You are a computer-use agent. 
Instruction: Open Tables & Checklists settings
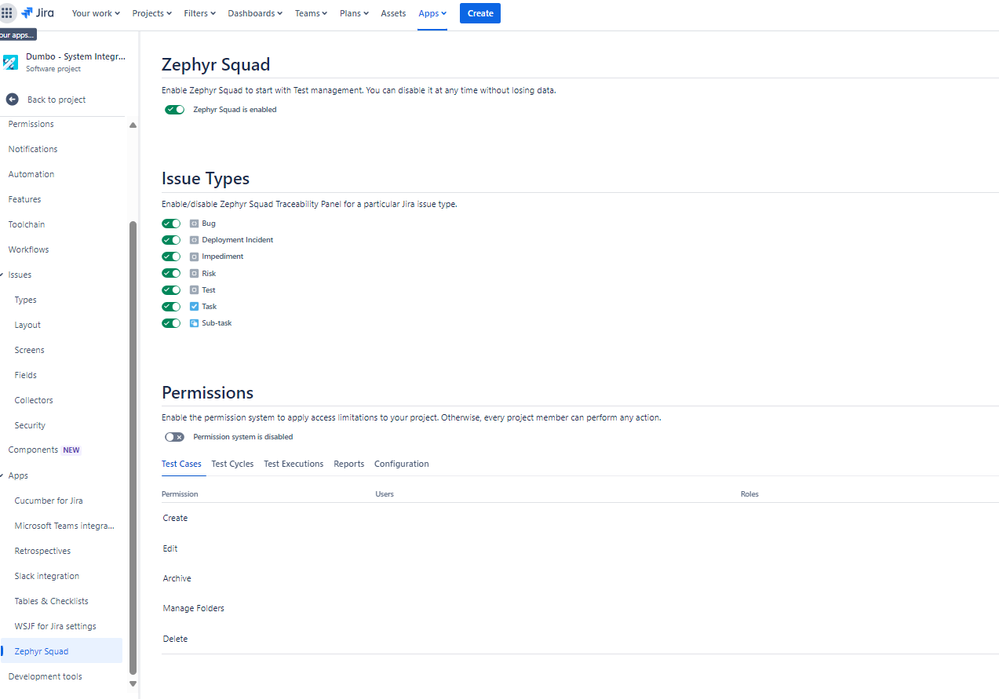51,602
